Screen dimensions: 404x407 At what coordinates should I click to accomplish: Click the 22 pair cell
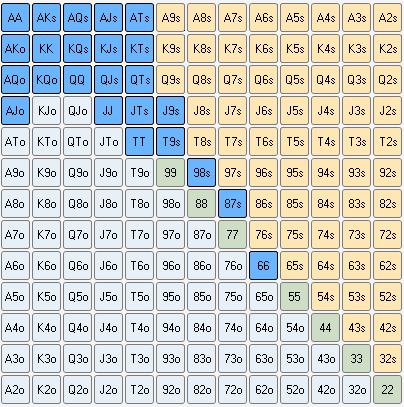[x=387, y=390]
